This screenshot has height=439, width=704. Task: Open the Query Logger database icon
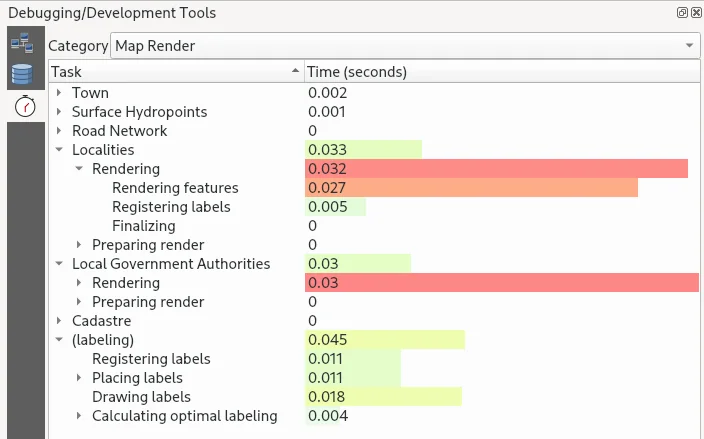(22, 74)
